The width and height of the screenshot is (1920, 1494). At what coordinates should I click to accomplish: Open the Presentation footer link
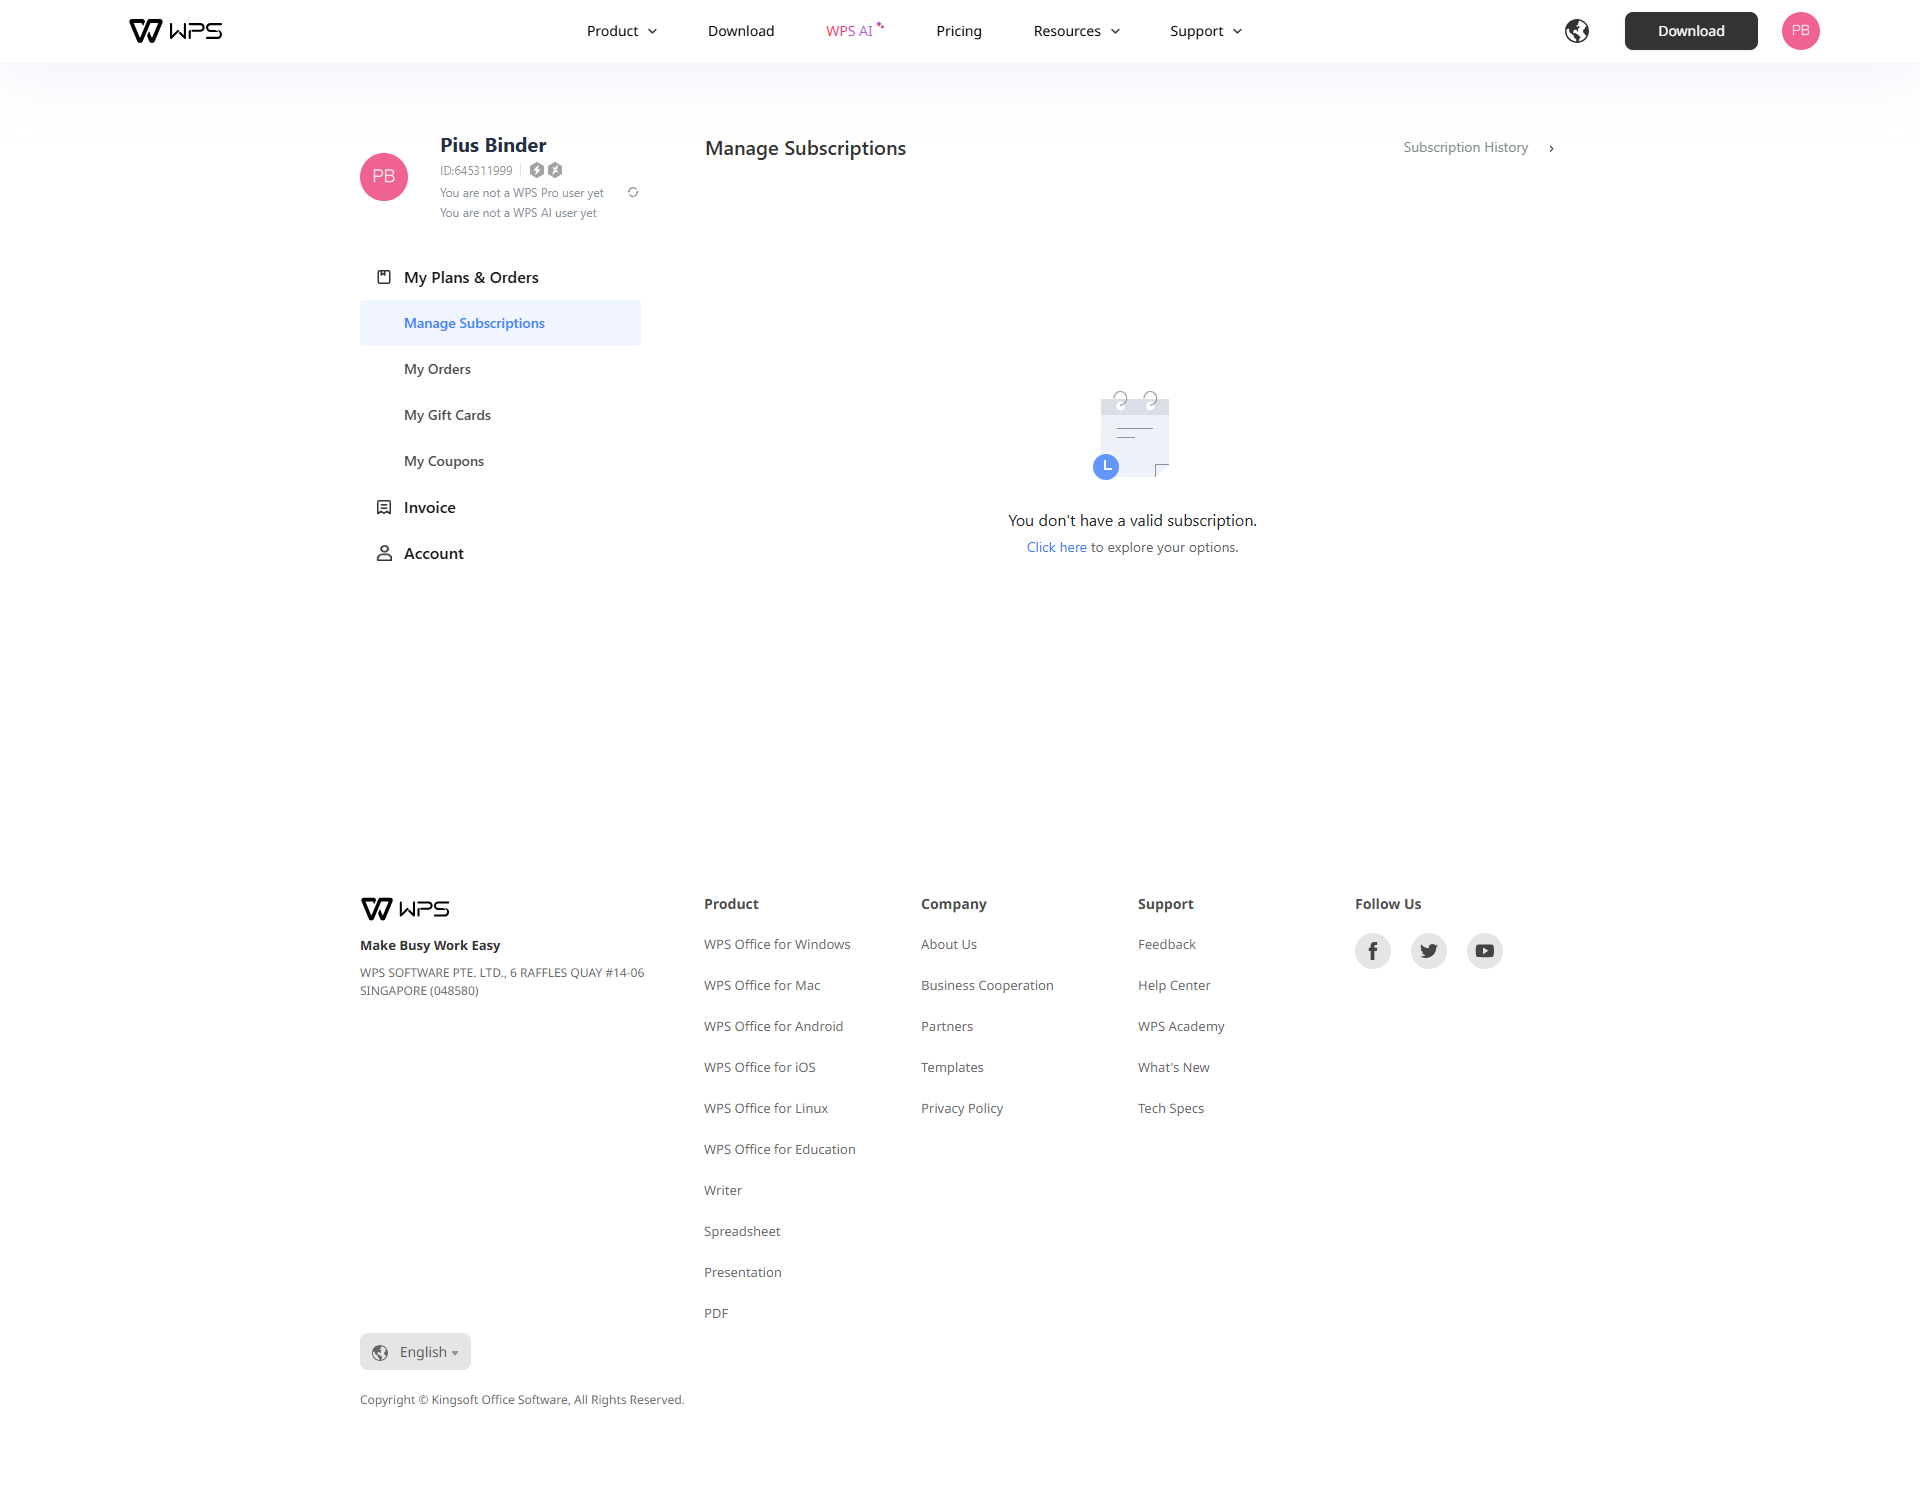tap(743, 1272)
